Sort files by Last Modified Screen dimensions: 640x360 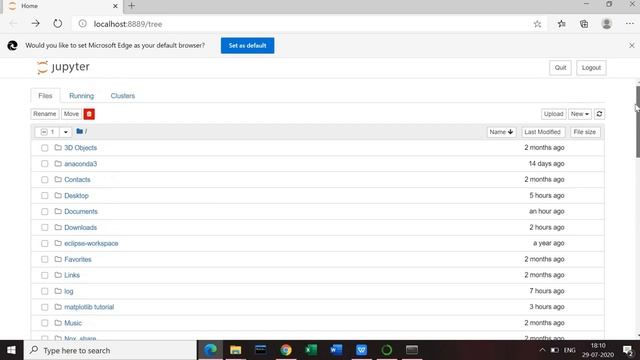point(542,132)
